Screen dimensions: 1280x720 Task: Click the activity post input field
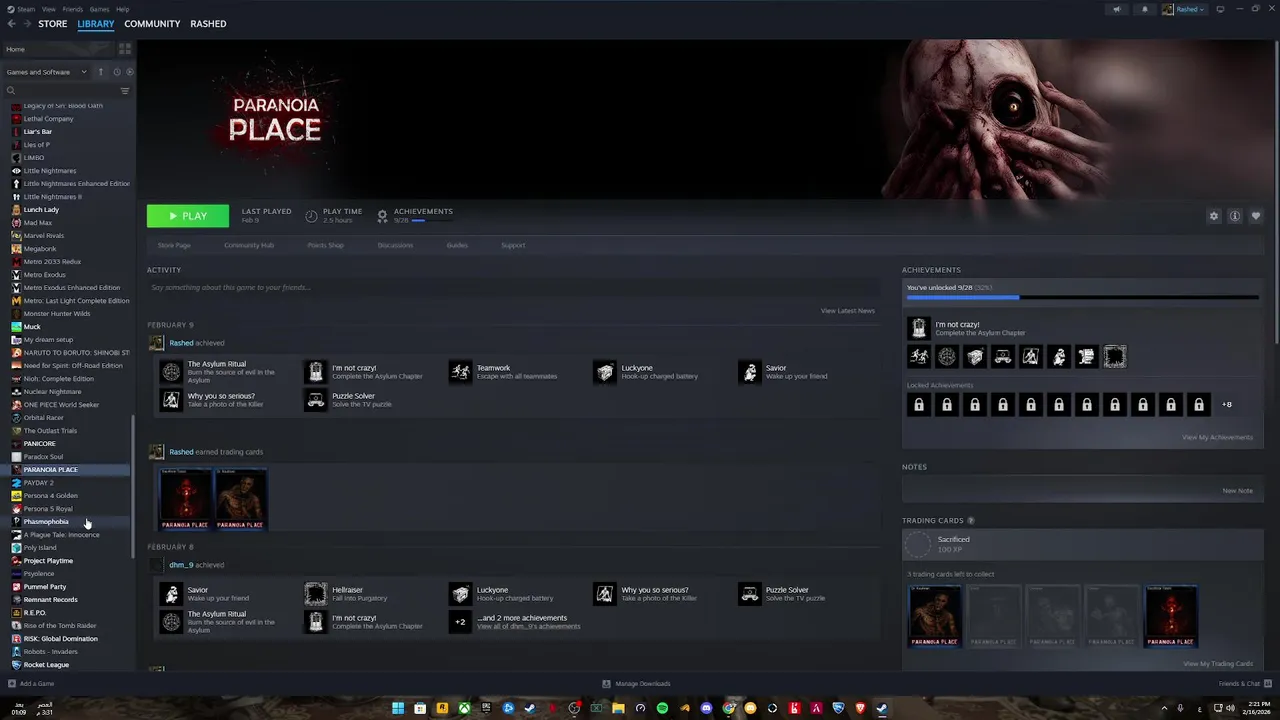[512, 288]
